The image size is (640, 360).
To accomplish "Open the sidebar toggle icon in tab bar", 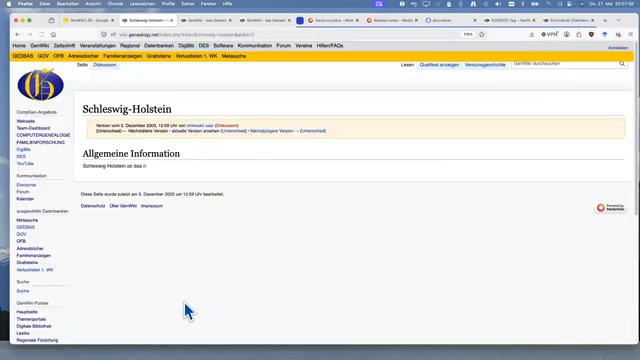I will [x=51, y=20].
